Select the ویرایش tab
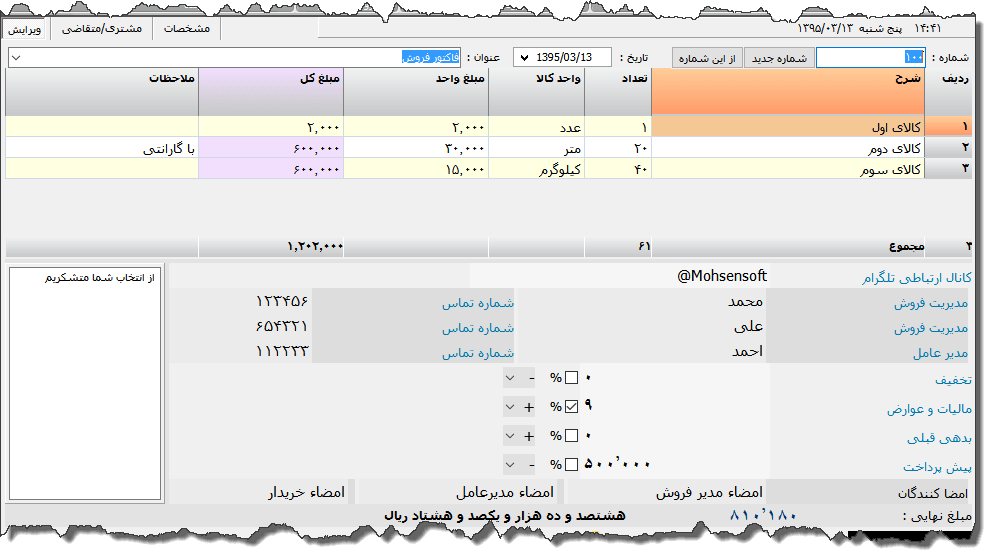 point(25,29)
